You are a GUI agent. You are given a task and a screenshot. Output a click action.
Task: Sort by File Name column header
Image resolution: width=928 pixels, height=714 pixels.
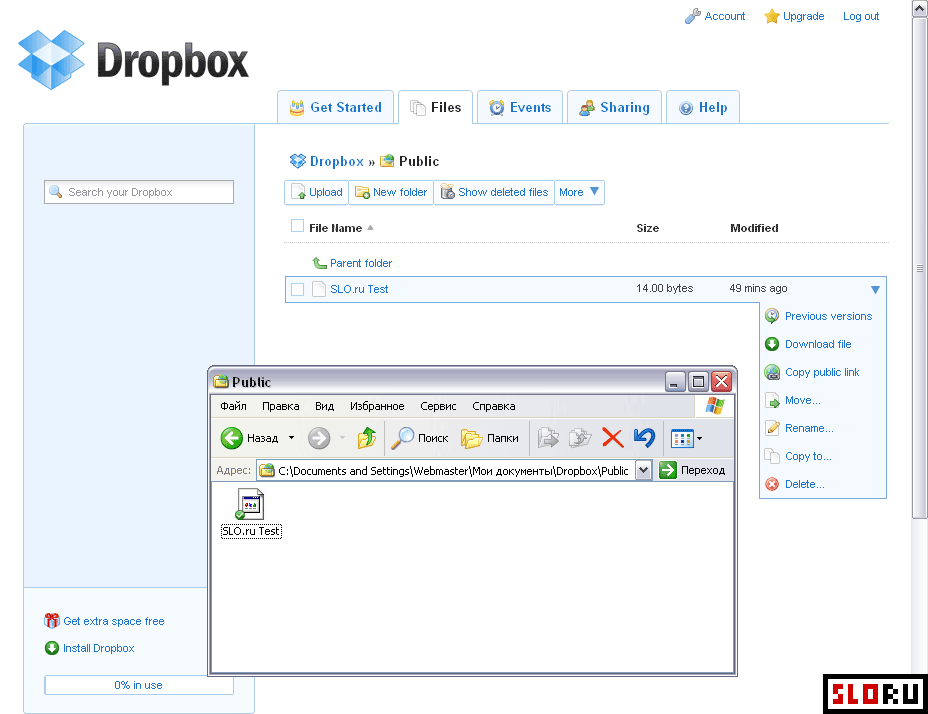(x=336, y=228)
